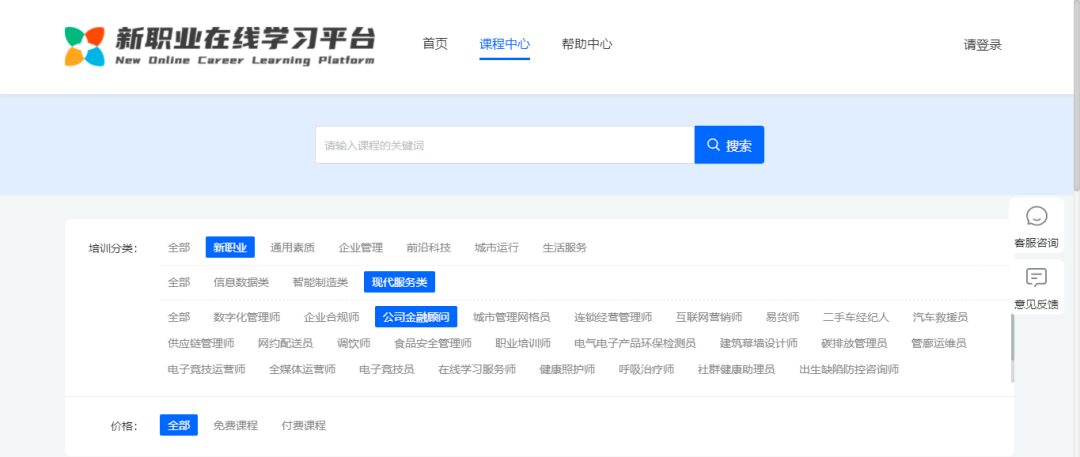Select 全部 beside 数字化管理师
Screen dimensions: 1080x457
click(179, 317)
